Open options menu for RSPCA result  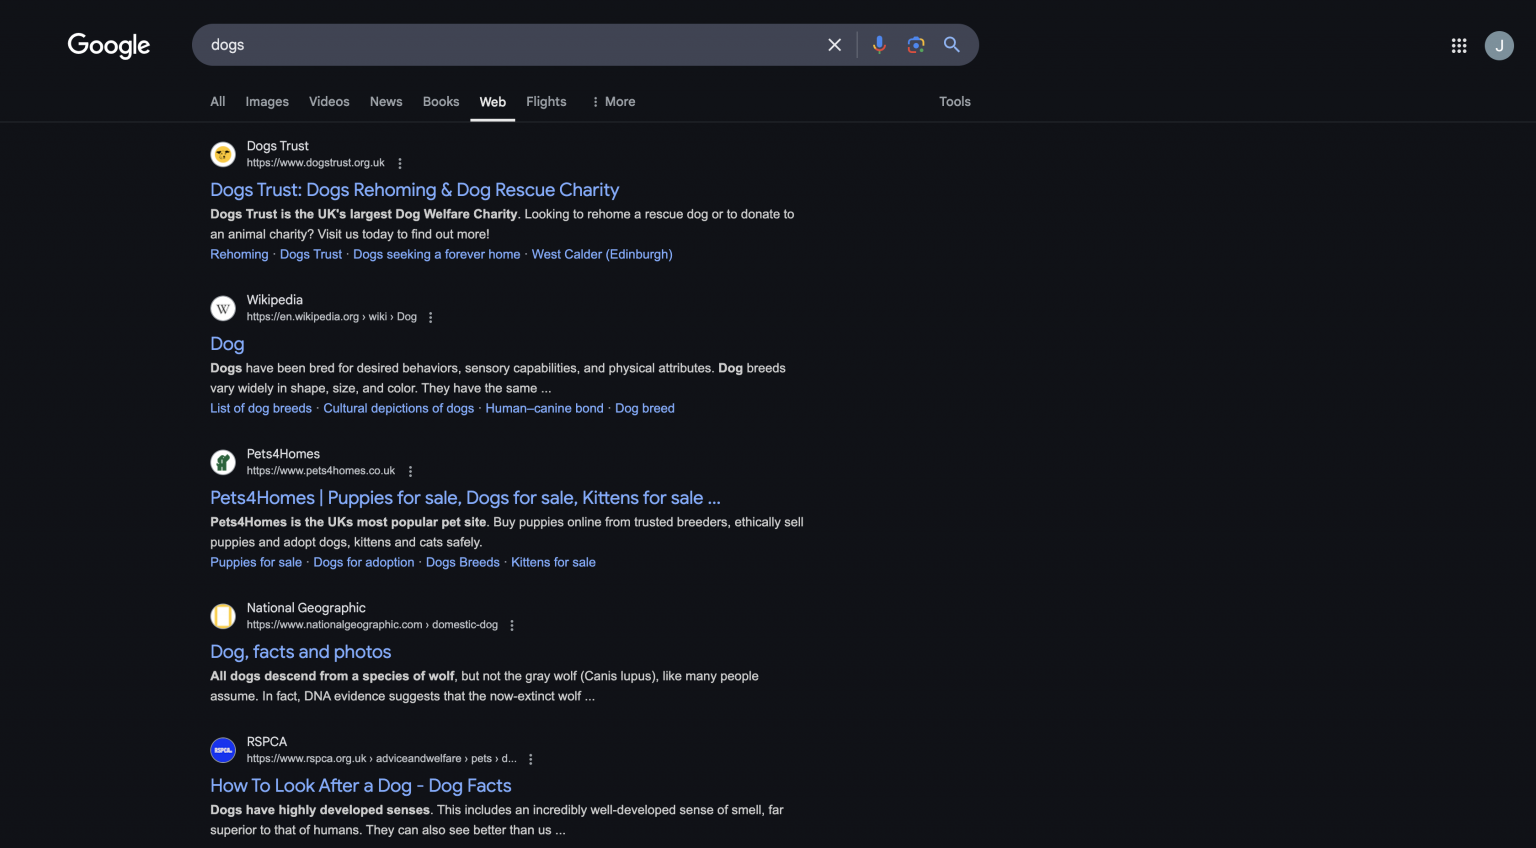pos(531,759)
